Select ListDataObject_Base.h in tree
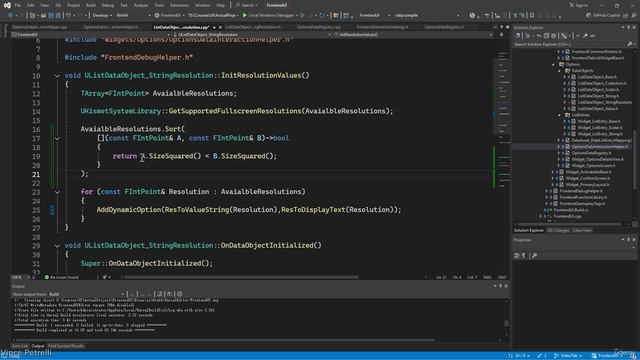 pyautogui.click(x=597, y=77)
